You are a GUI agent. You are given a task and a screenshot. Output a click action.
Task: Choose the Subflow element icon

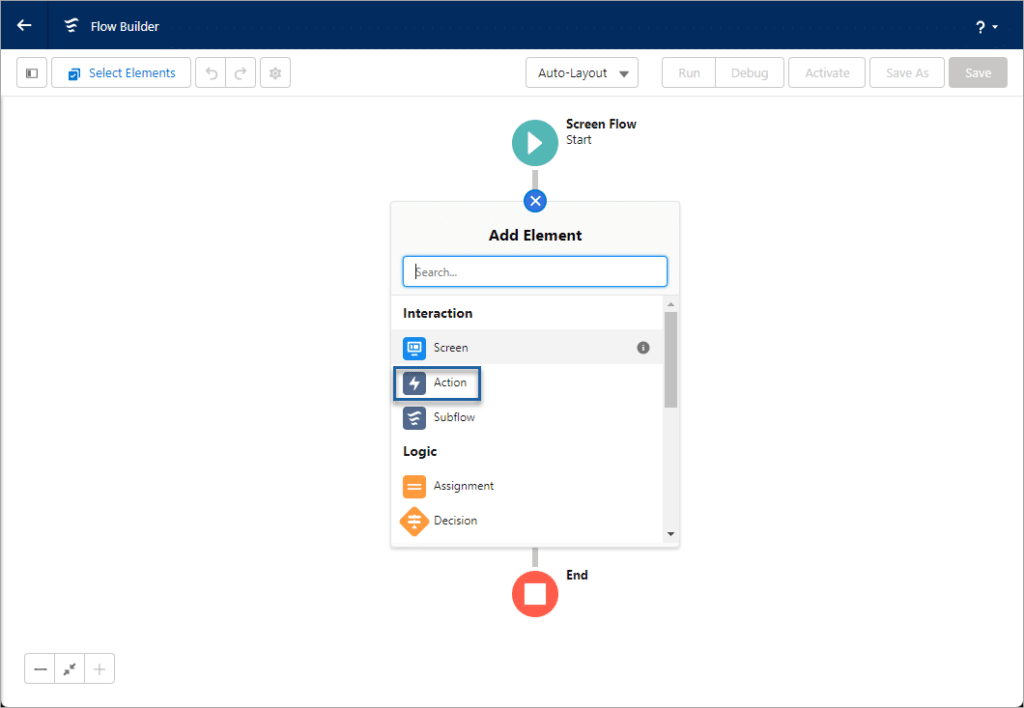(x=414, y=417)
